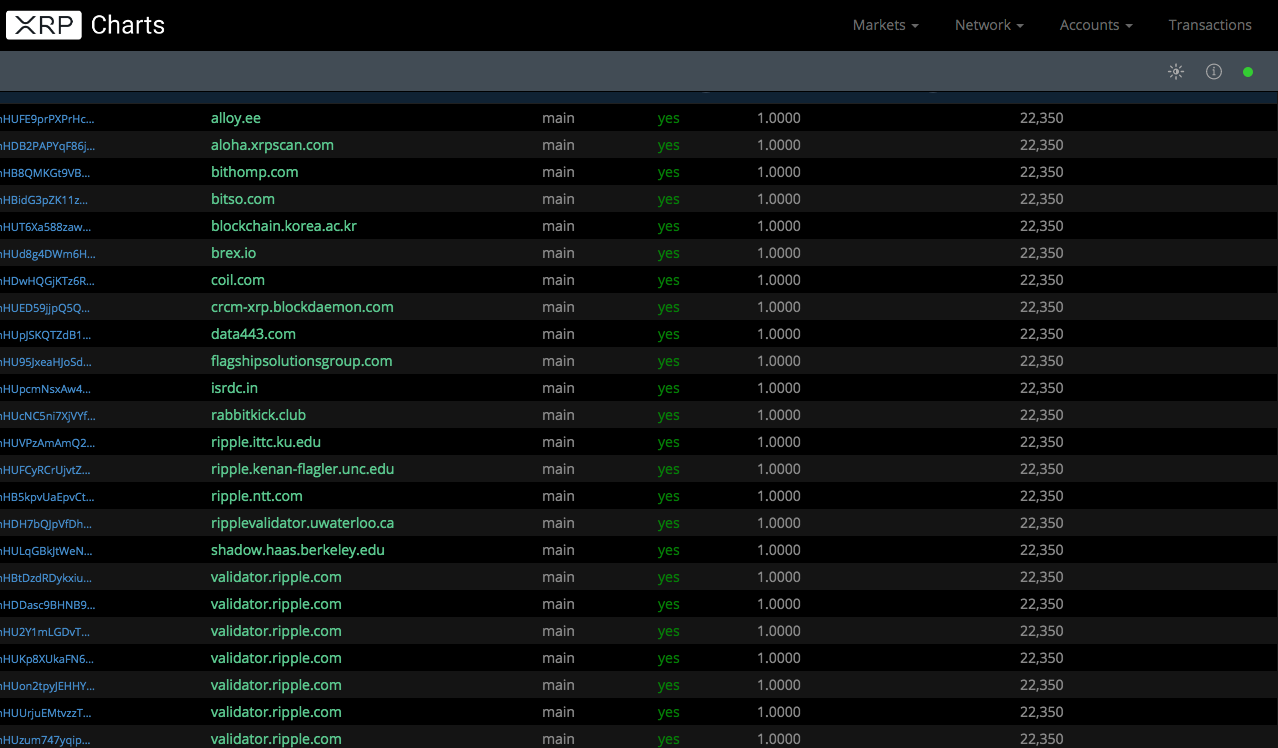Open the coil.com validator link

coord(238,280)
